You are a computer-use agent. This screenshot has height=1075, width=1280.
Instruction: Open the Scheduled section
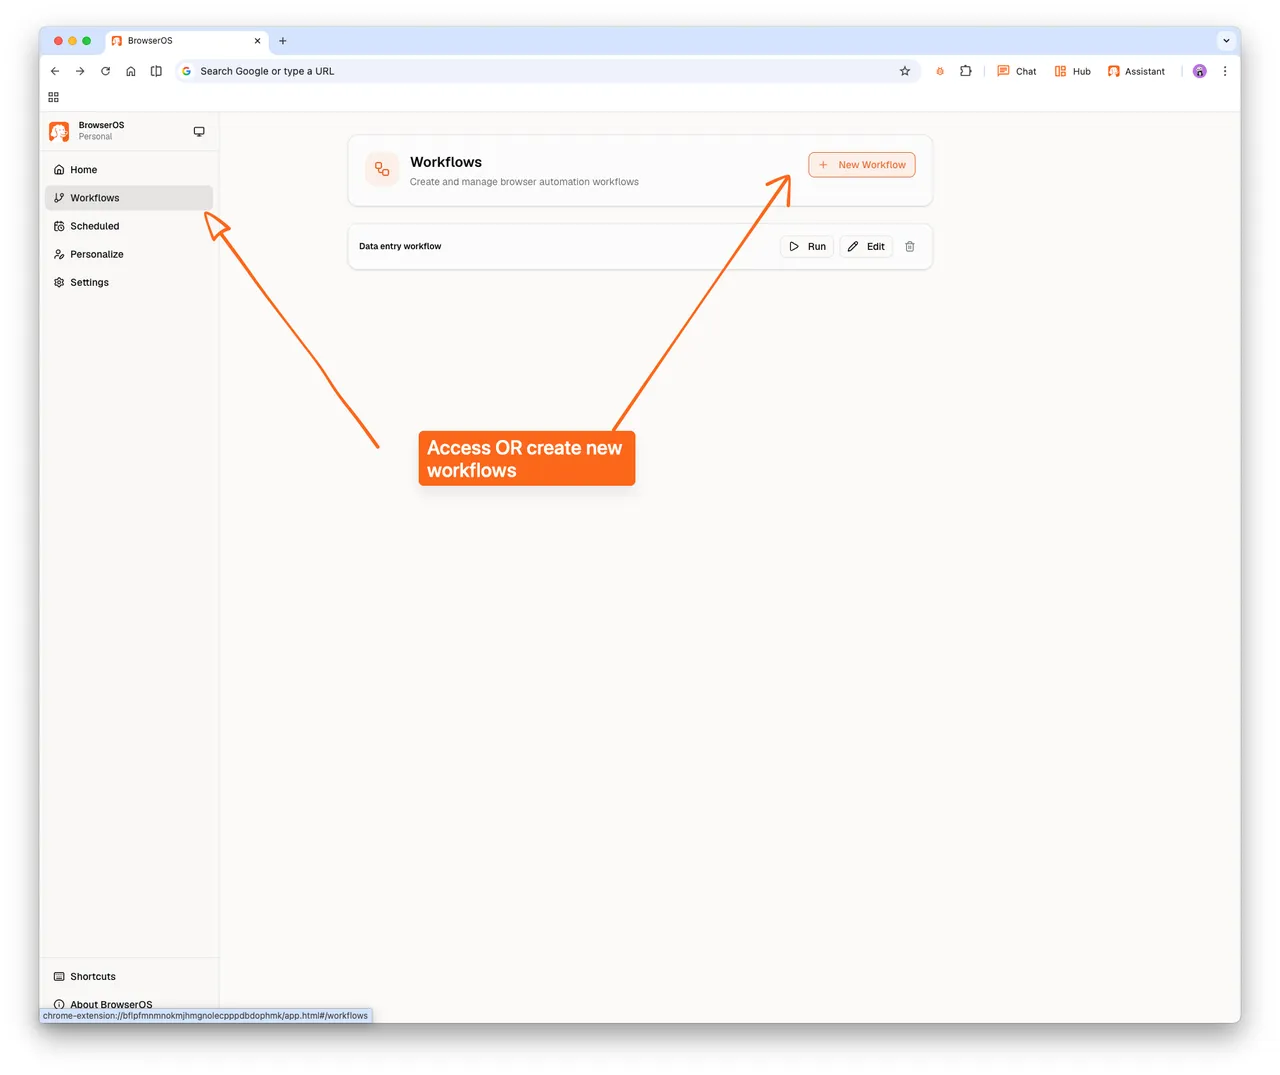[x=129, y=226]
